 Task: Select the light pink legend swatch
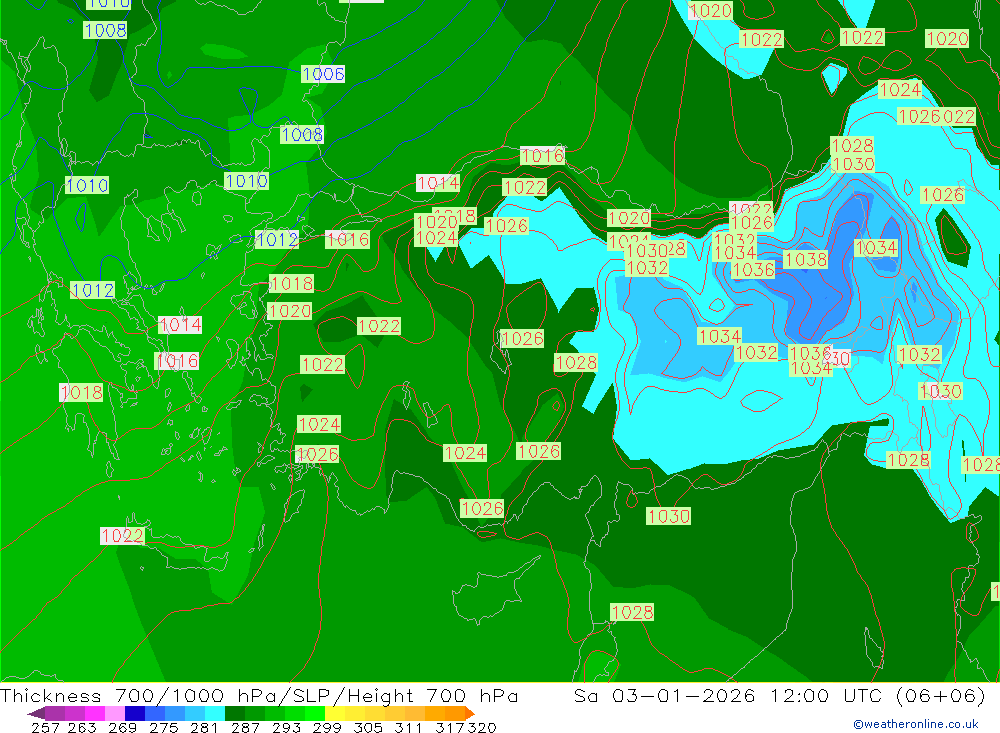pos(114,713)
